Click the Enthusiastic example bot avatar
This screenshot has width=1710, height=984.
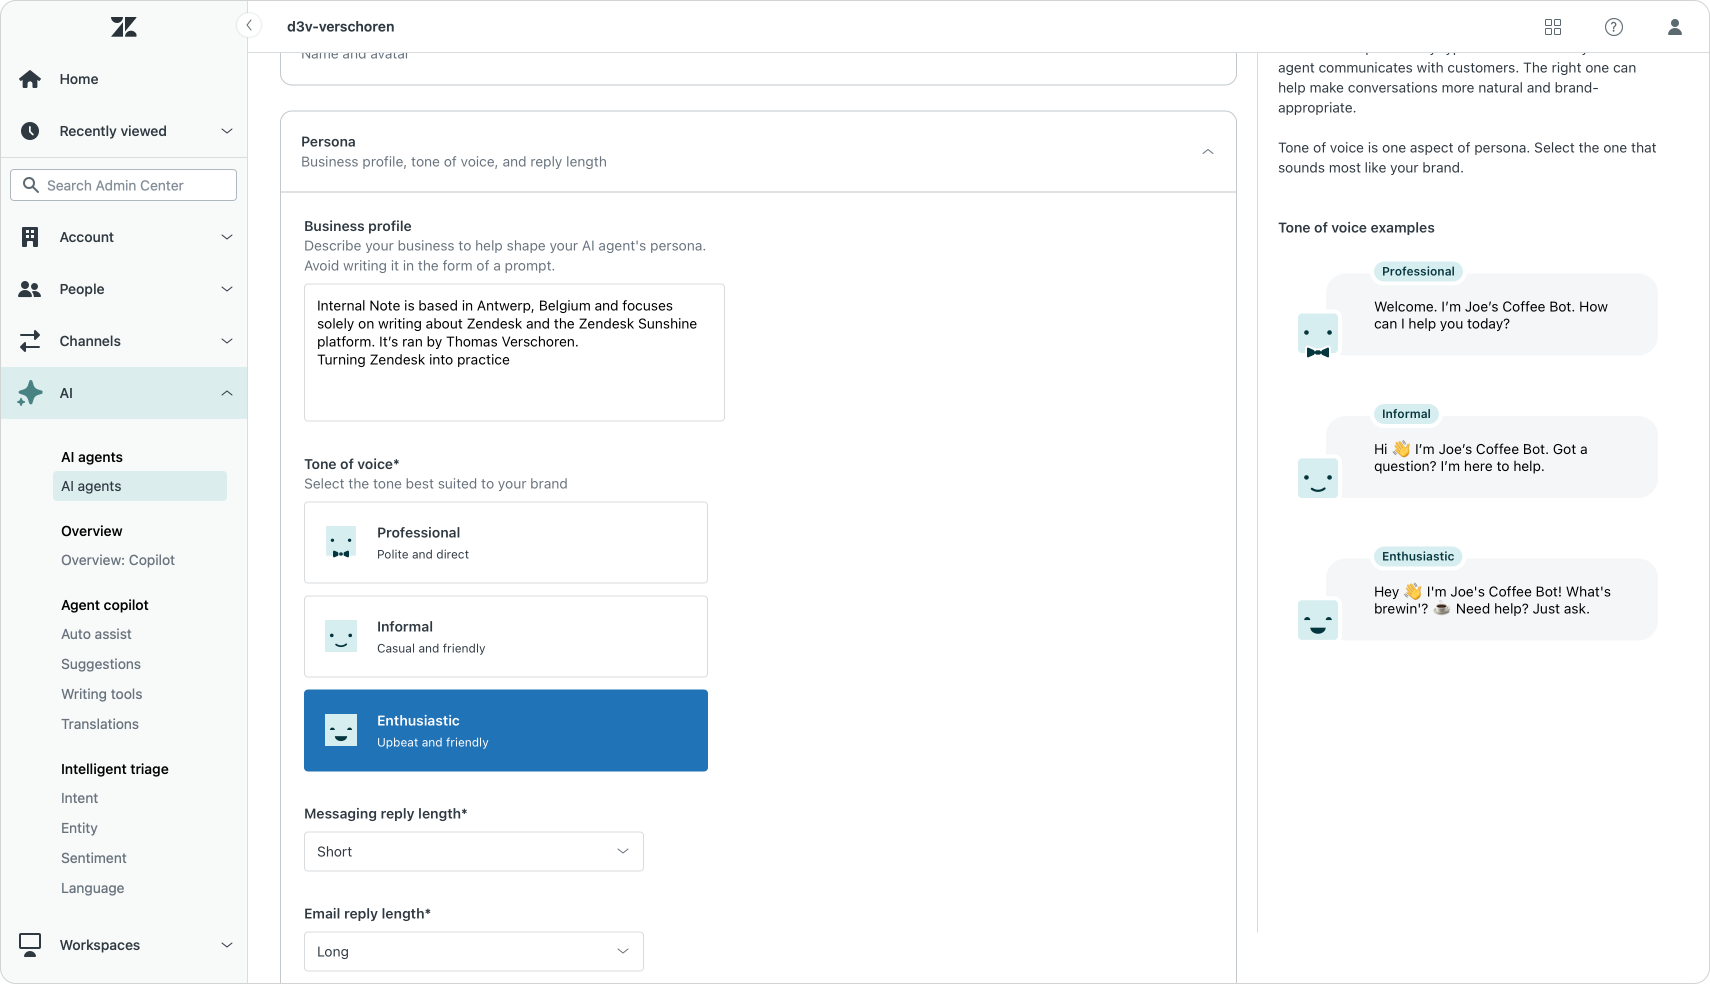pyautogui.click(x=1318, y=620)
